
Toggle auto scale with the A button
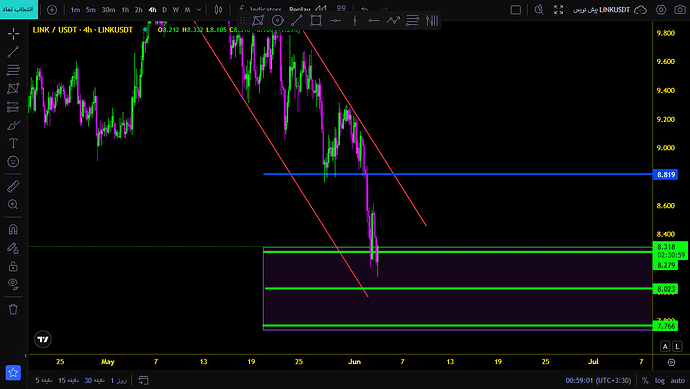[x=665, y=346]
